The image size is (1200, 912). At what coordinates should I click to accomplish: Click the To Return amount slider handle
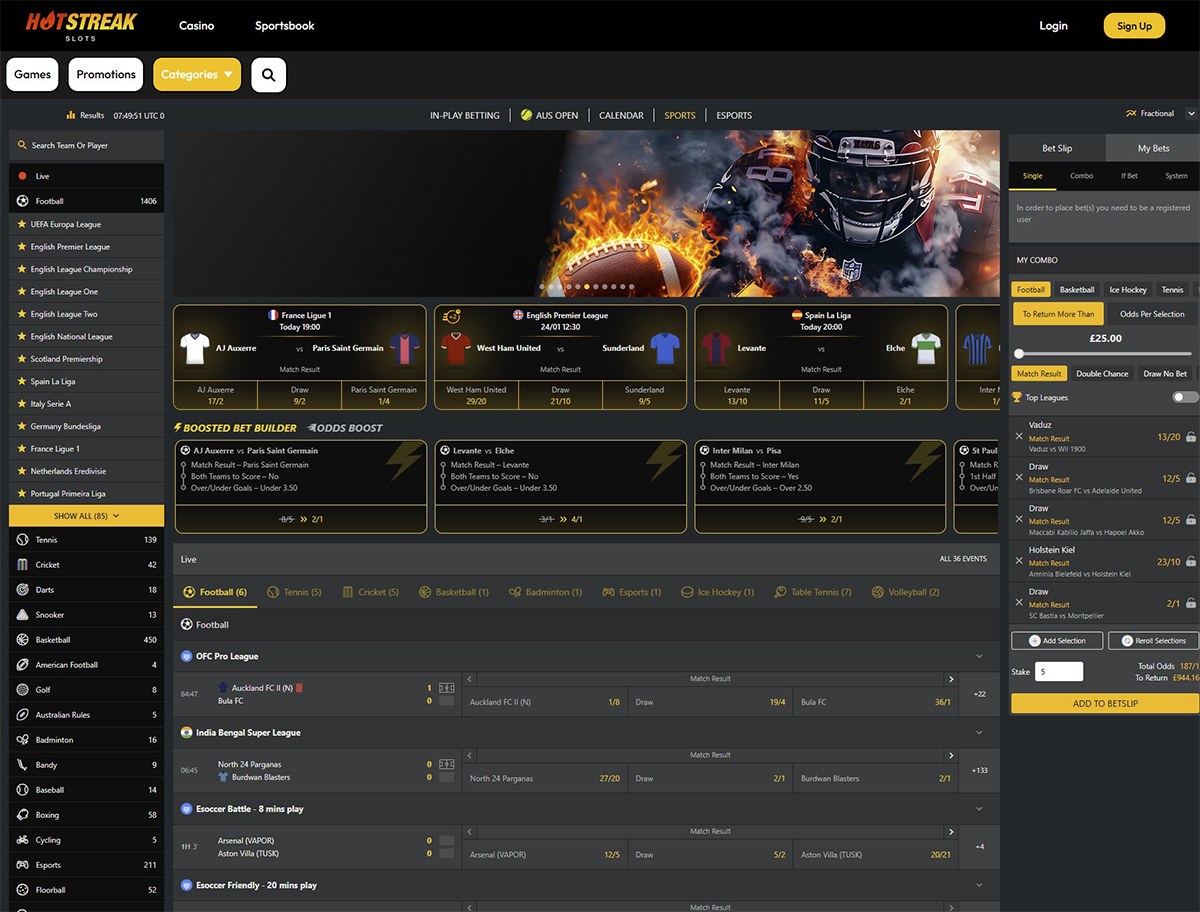pyautogui.click(x=1019, y=353)
